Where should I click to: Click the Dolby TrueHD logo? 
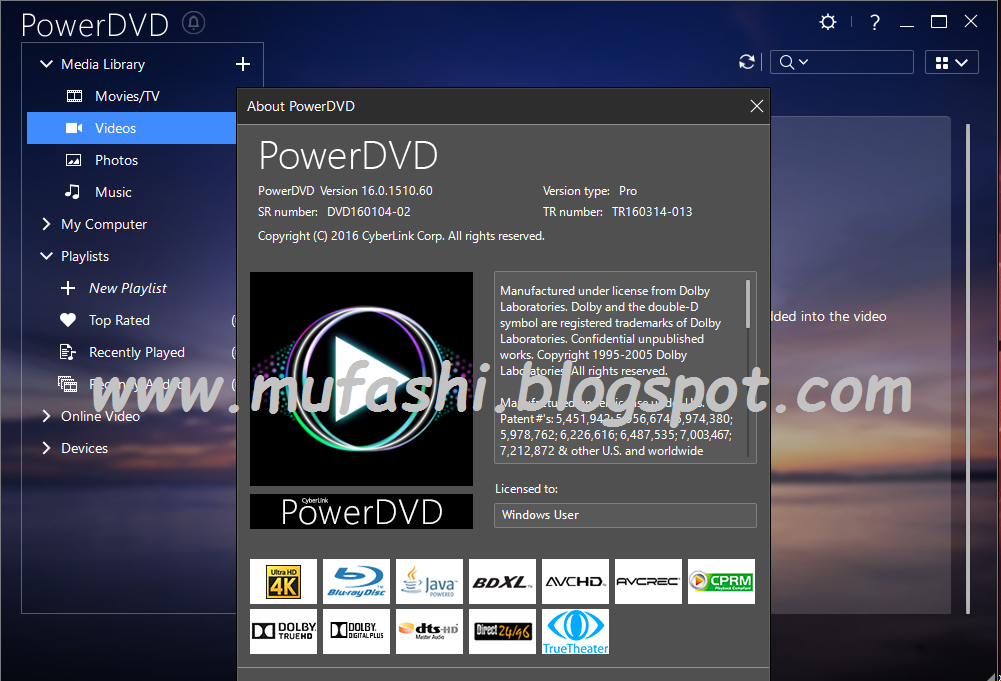click(283, 631)
